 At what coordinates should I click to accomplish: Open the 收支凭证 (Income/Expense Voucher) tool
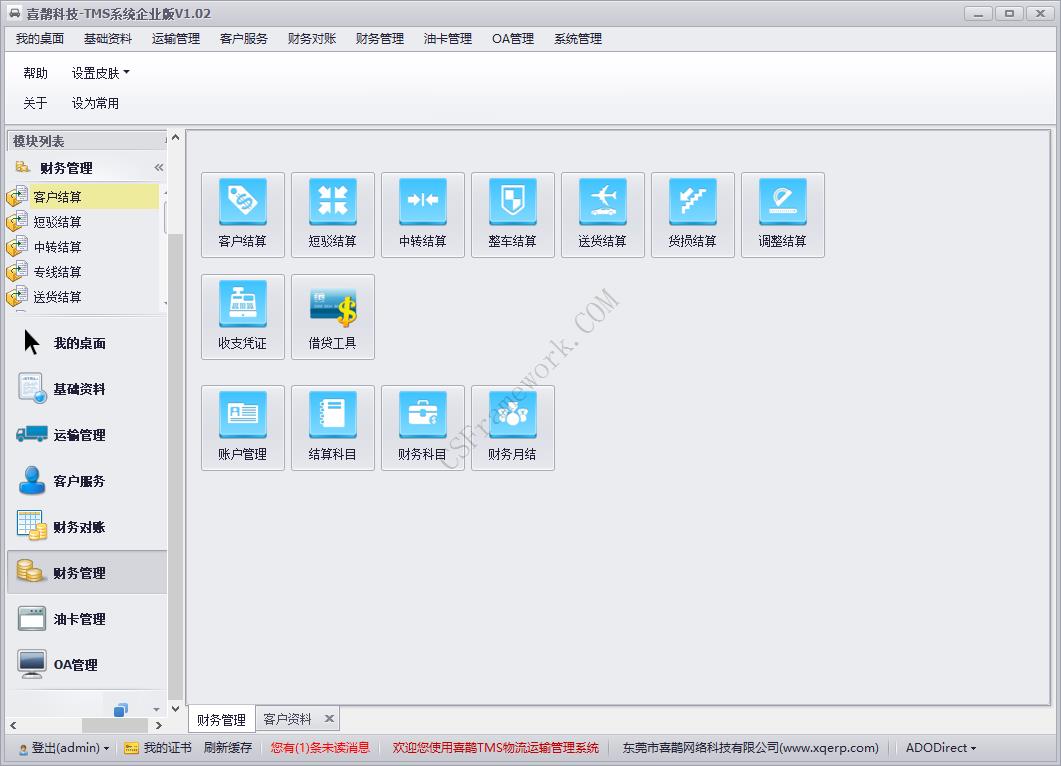[x=242, y=316]
